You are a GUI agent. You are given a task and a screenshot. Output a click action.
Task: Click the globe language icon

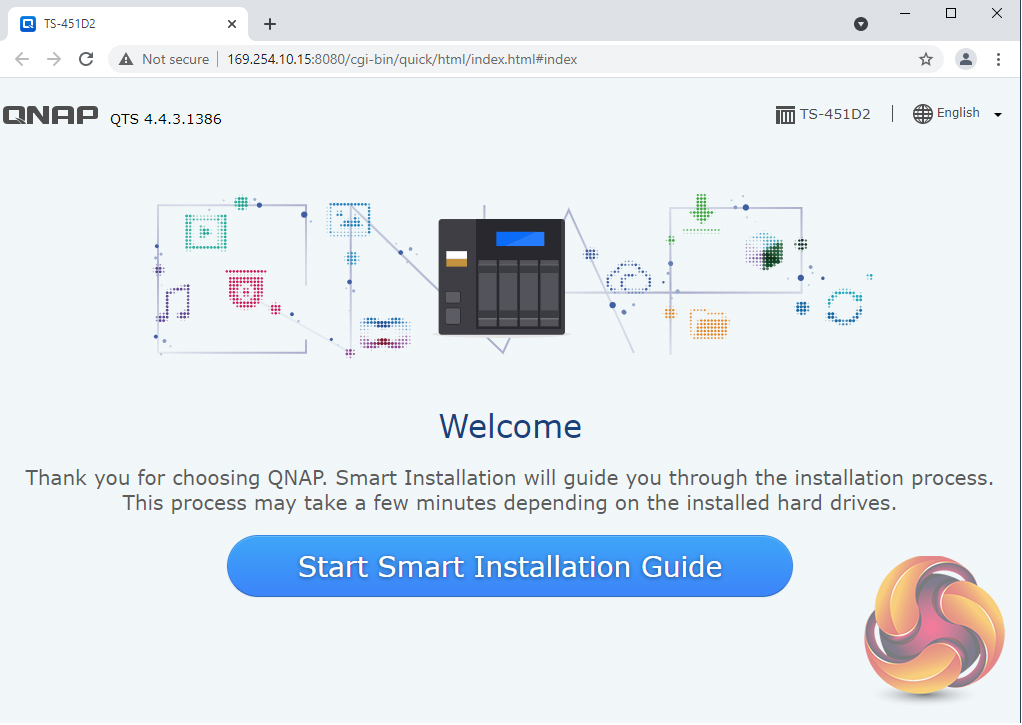click(x=922, y=113)
